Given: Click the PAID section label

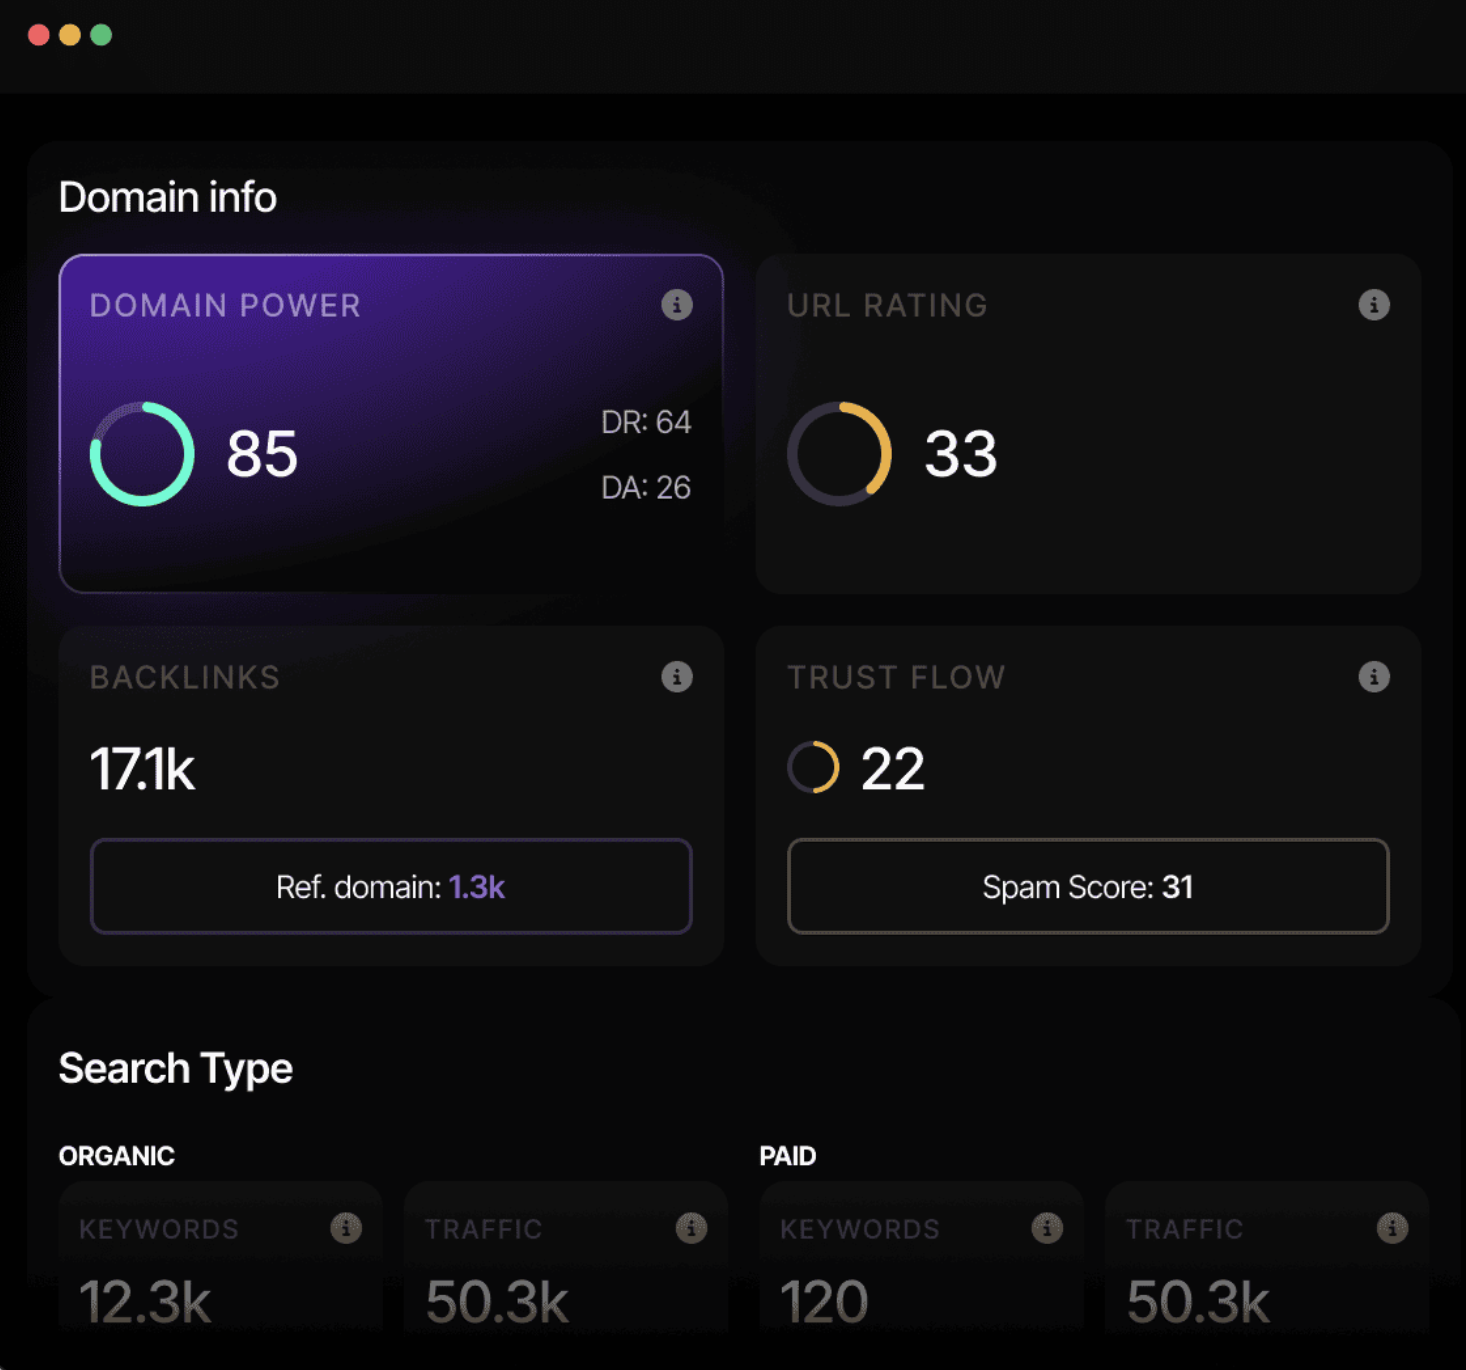Looking at the screenshot, I should pyautogui.click(x=788, y=1156).
